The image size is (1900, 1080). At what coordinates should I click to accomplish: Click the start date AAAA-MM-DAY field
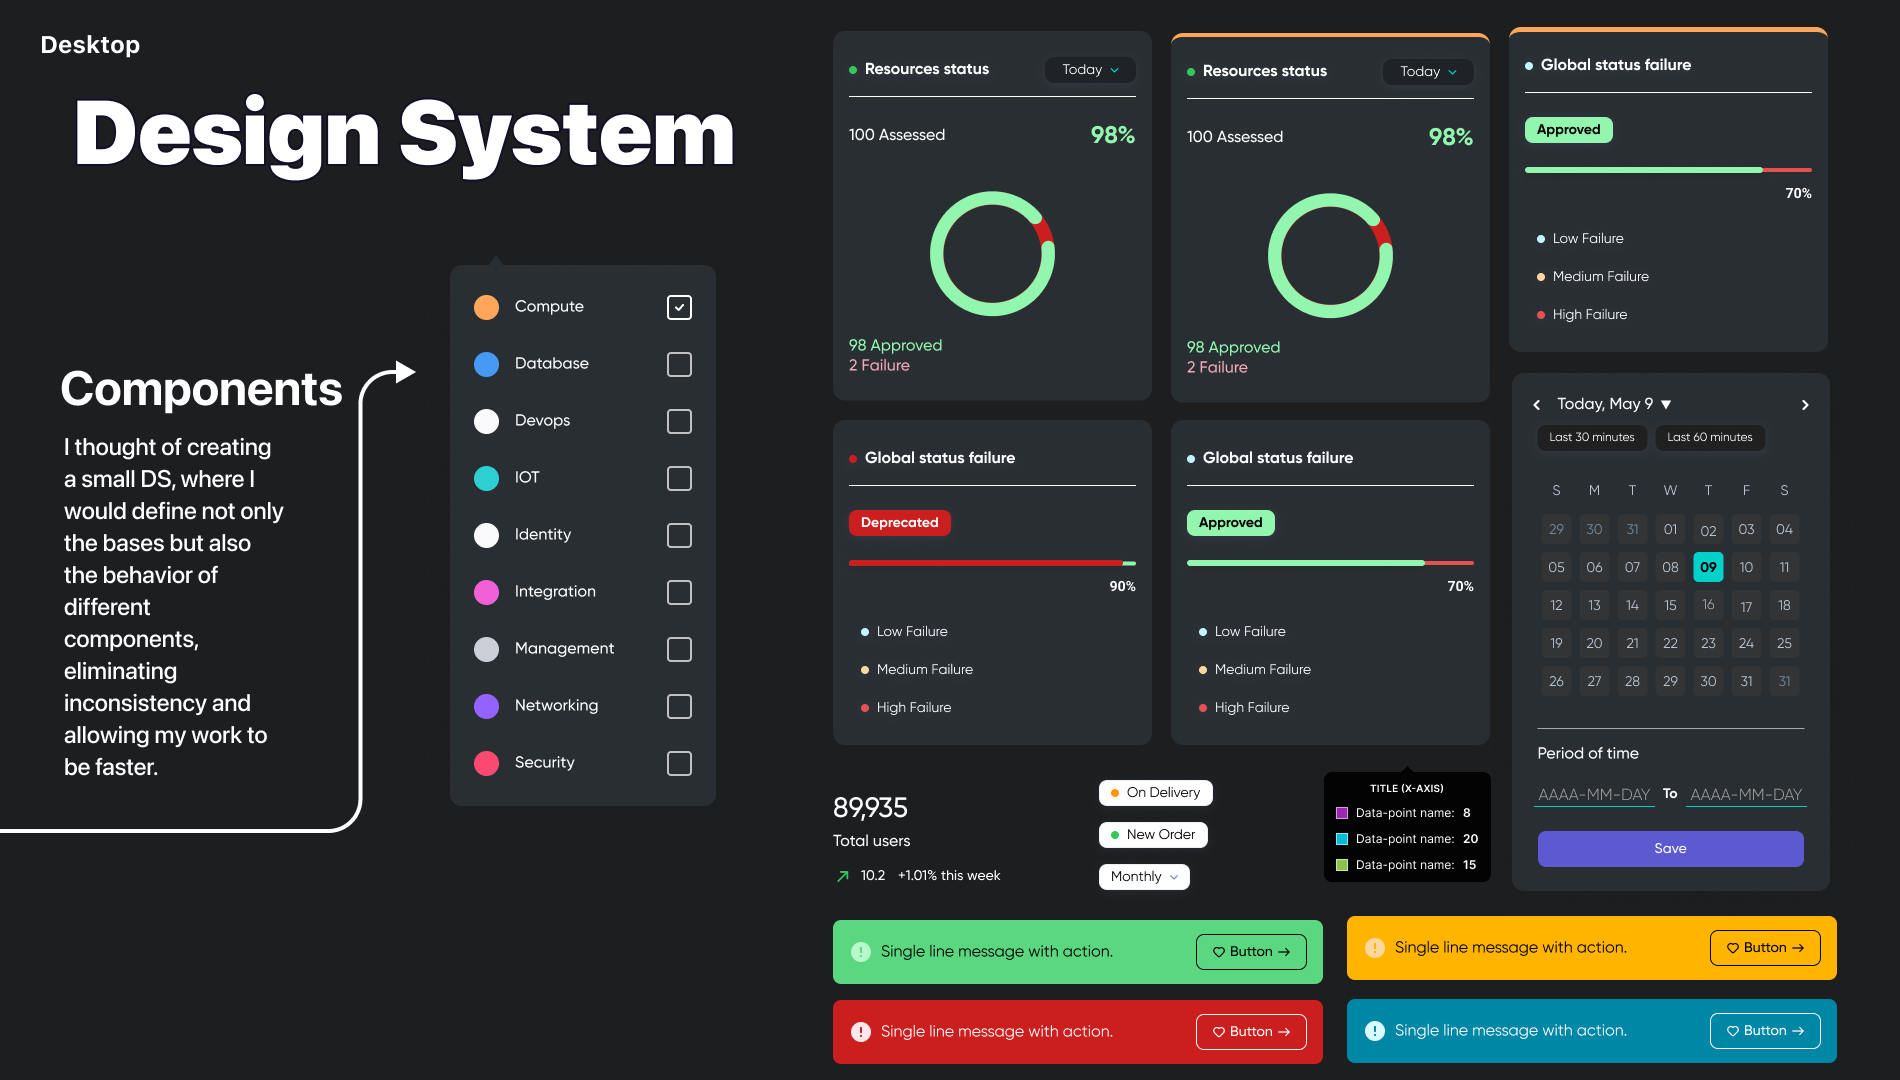[x=1594, y=794]
